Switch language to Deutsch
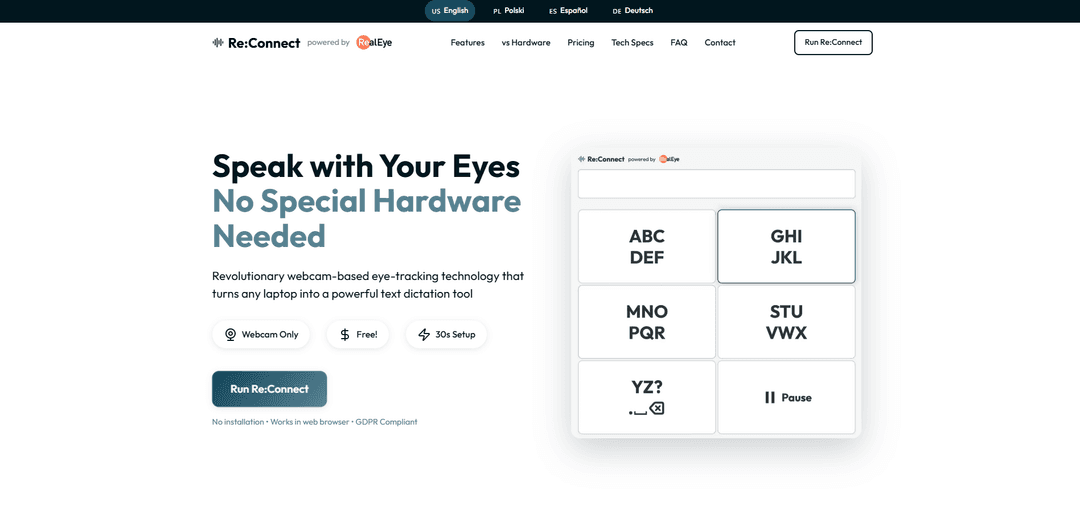 coord(632,11)
